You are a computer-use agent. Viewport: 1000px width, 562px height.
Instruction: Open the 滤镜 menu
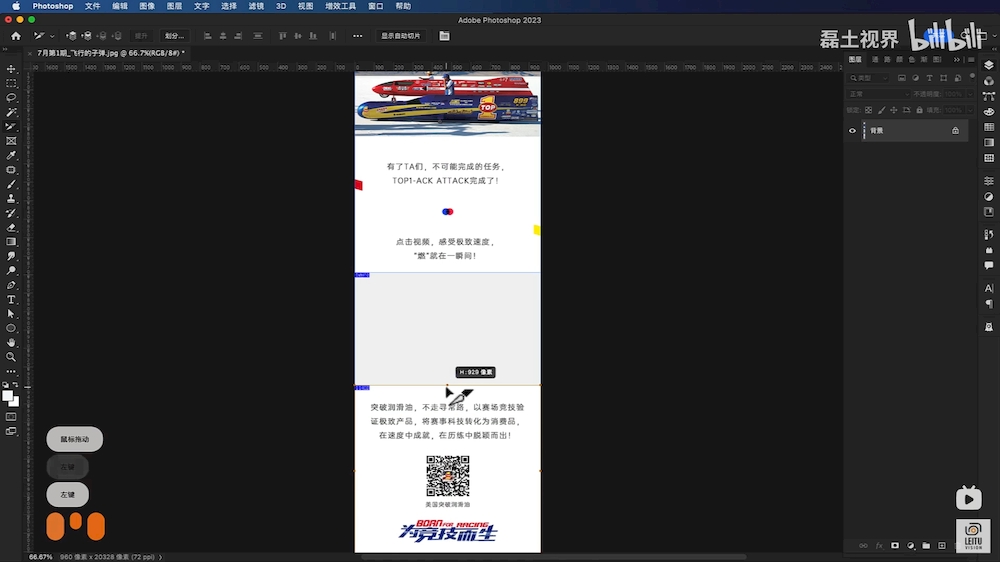coord(256,6)
